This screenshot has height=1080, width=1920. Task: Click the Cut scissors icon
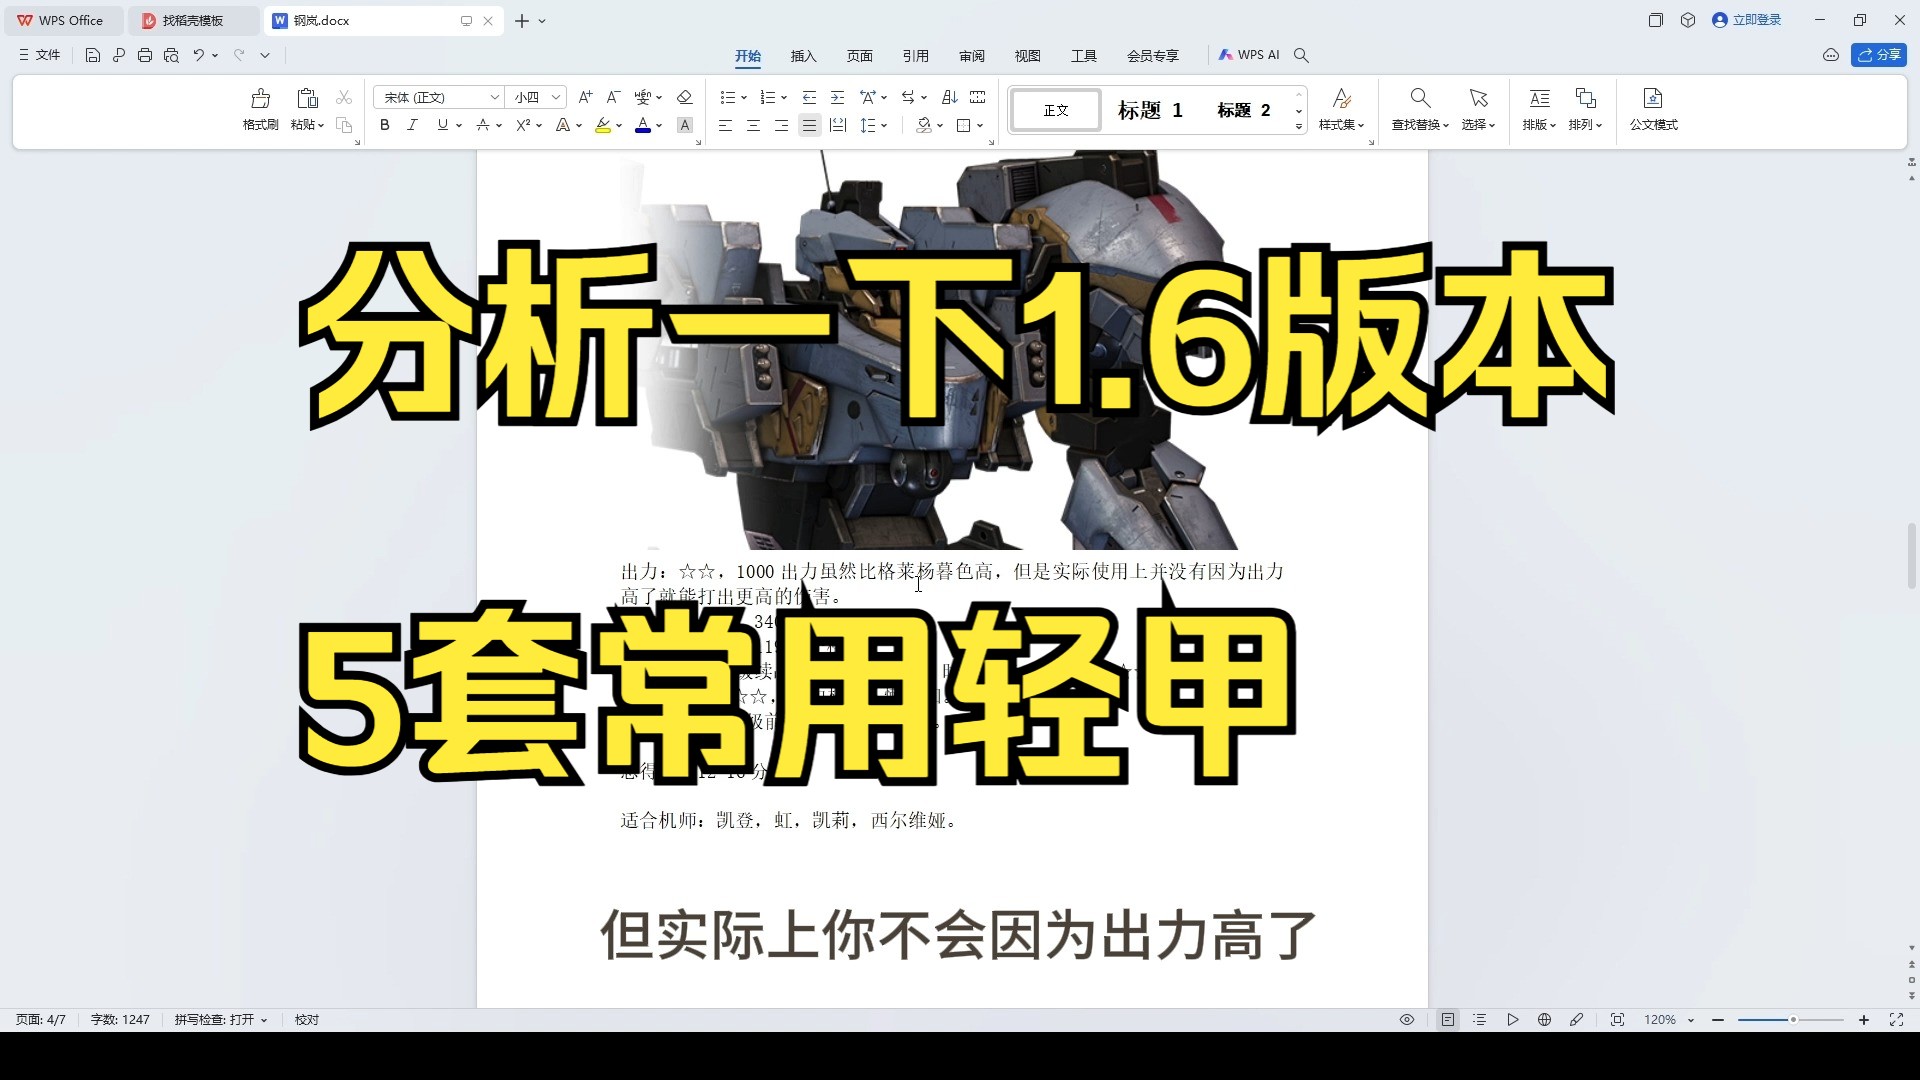pyautogui.click(x=344, y=97)
